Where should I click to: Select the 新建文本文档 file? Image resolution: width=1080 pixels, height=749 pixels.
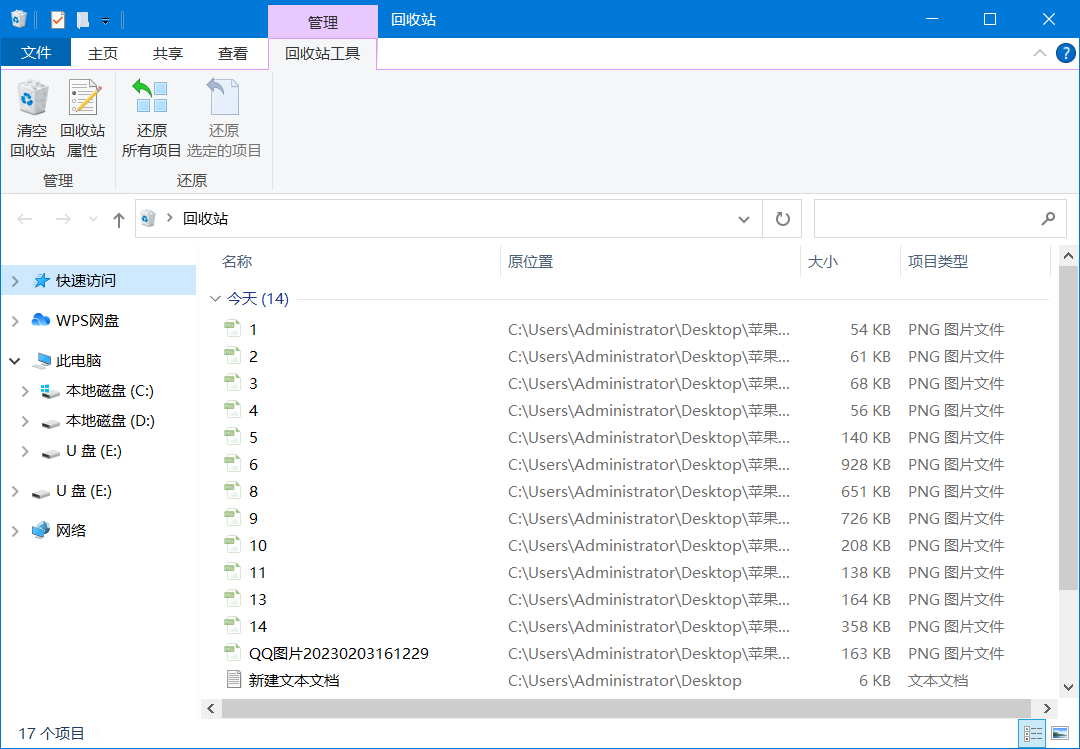[x=294, y=680]
